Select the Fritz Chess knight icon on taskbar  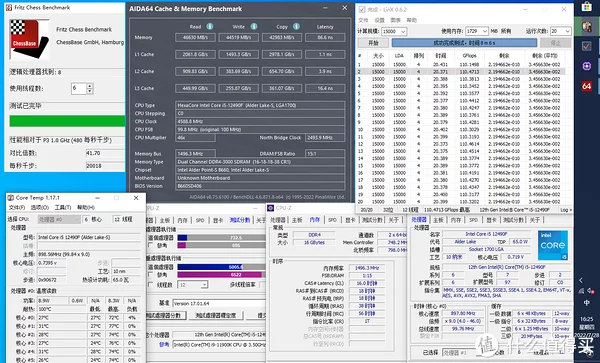point(587,27)
